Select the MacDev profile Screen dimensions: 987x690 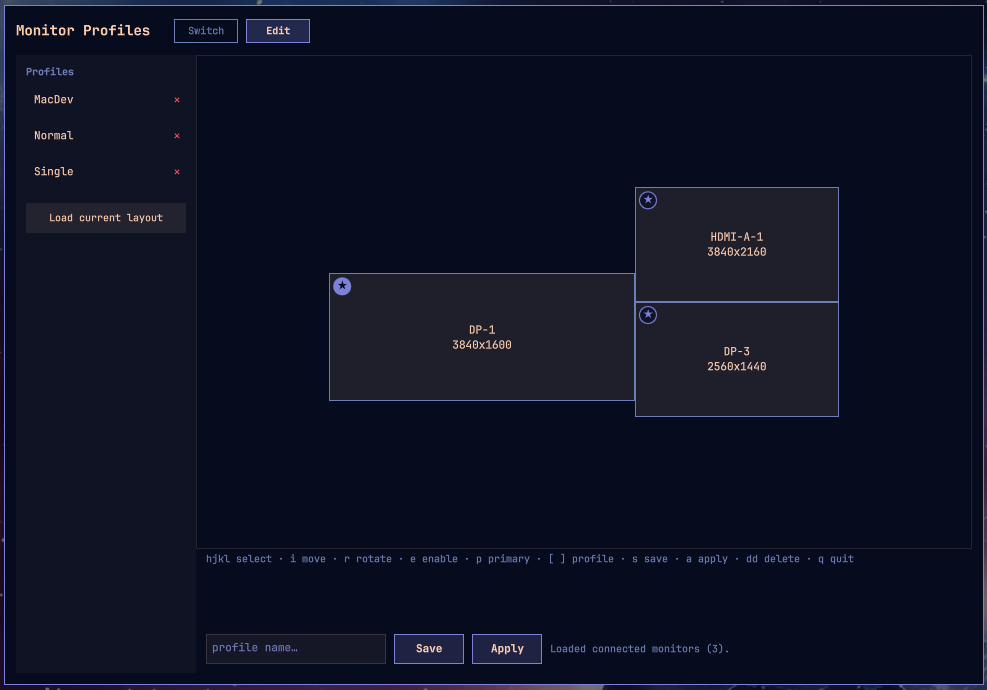tap(106, 99)
